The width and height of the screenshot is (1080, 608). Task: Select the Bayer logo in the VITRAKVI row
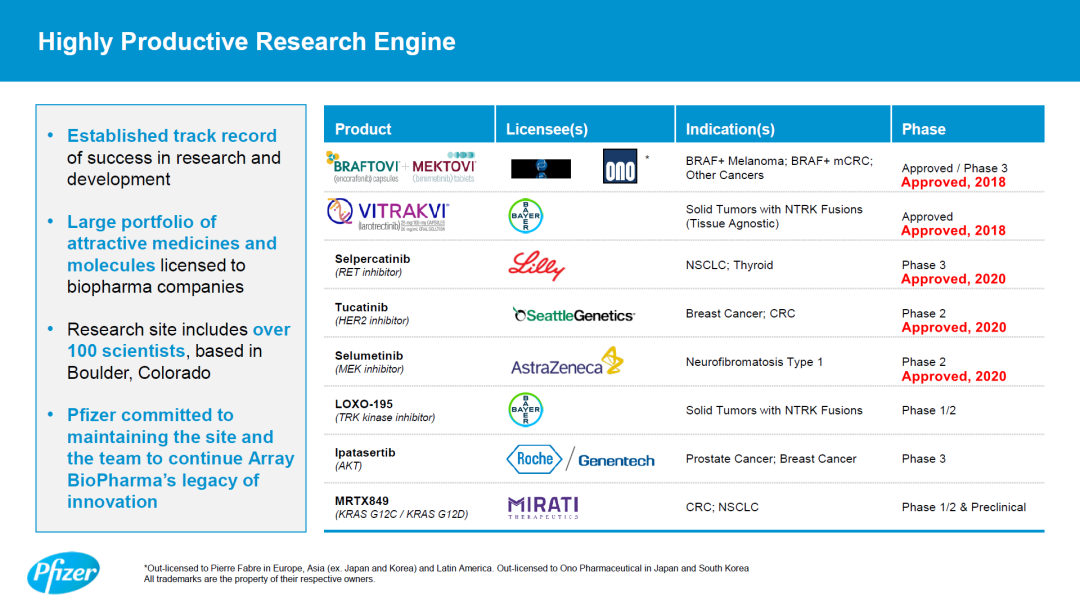pyautogui.click(x=526, y=216)
